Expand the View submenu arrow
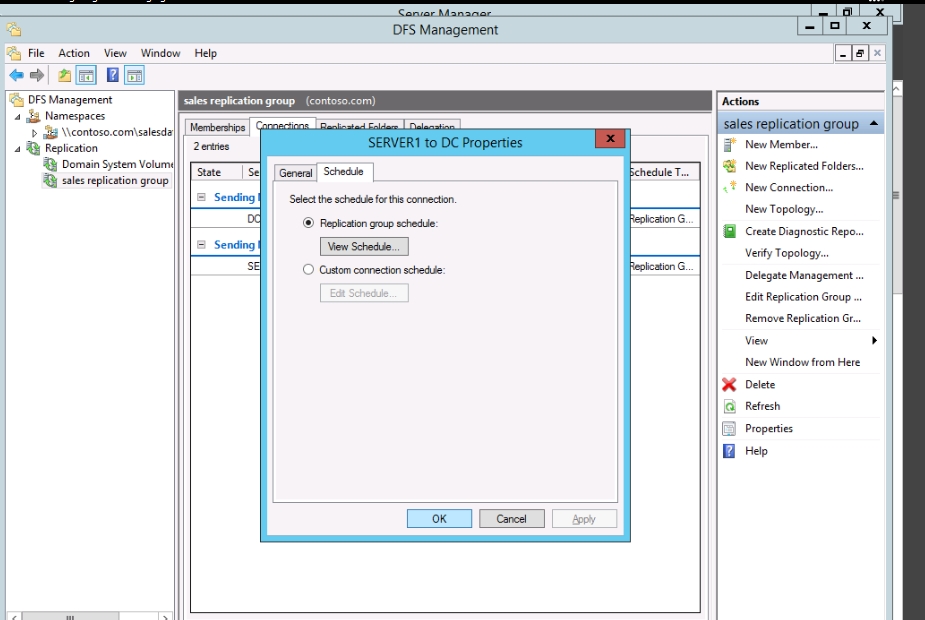The height and width of the screenshot is (620, 925). coord(875,341)
